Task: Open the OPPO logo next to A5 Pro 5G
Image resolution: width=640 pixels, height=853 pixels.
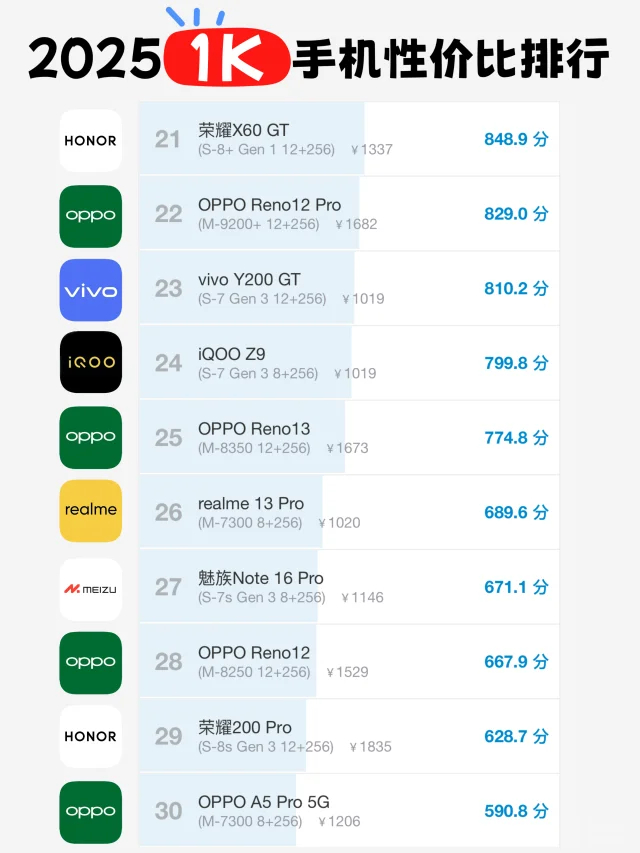Action: 90,812
